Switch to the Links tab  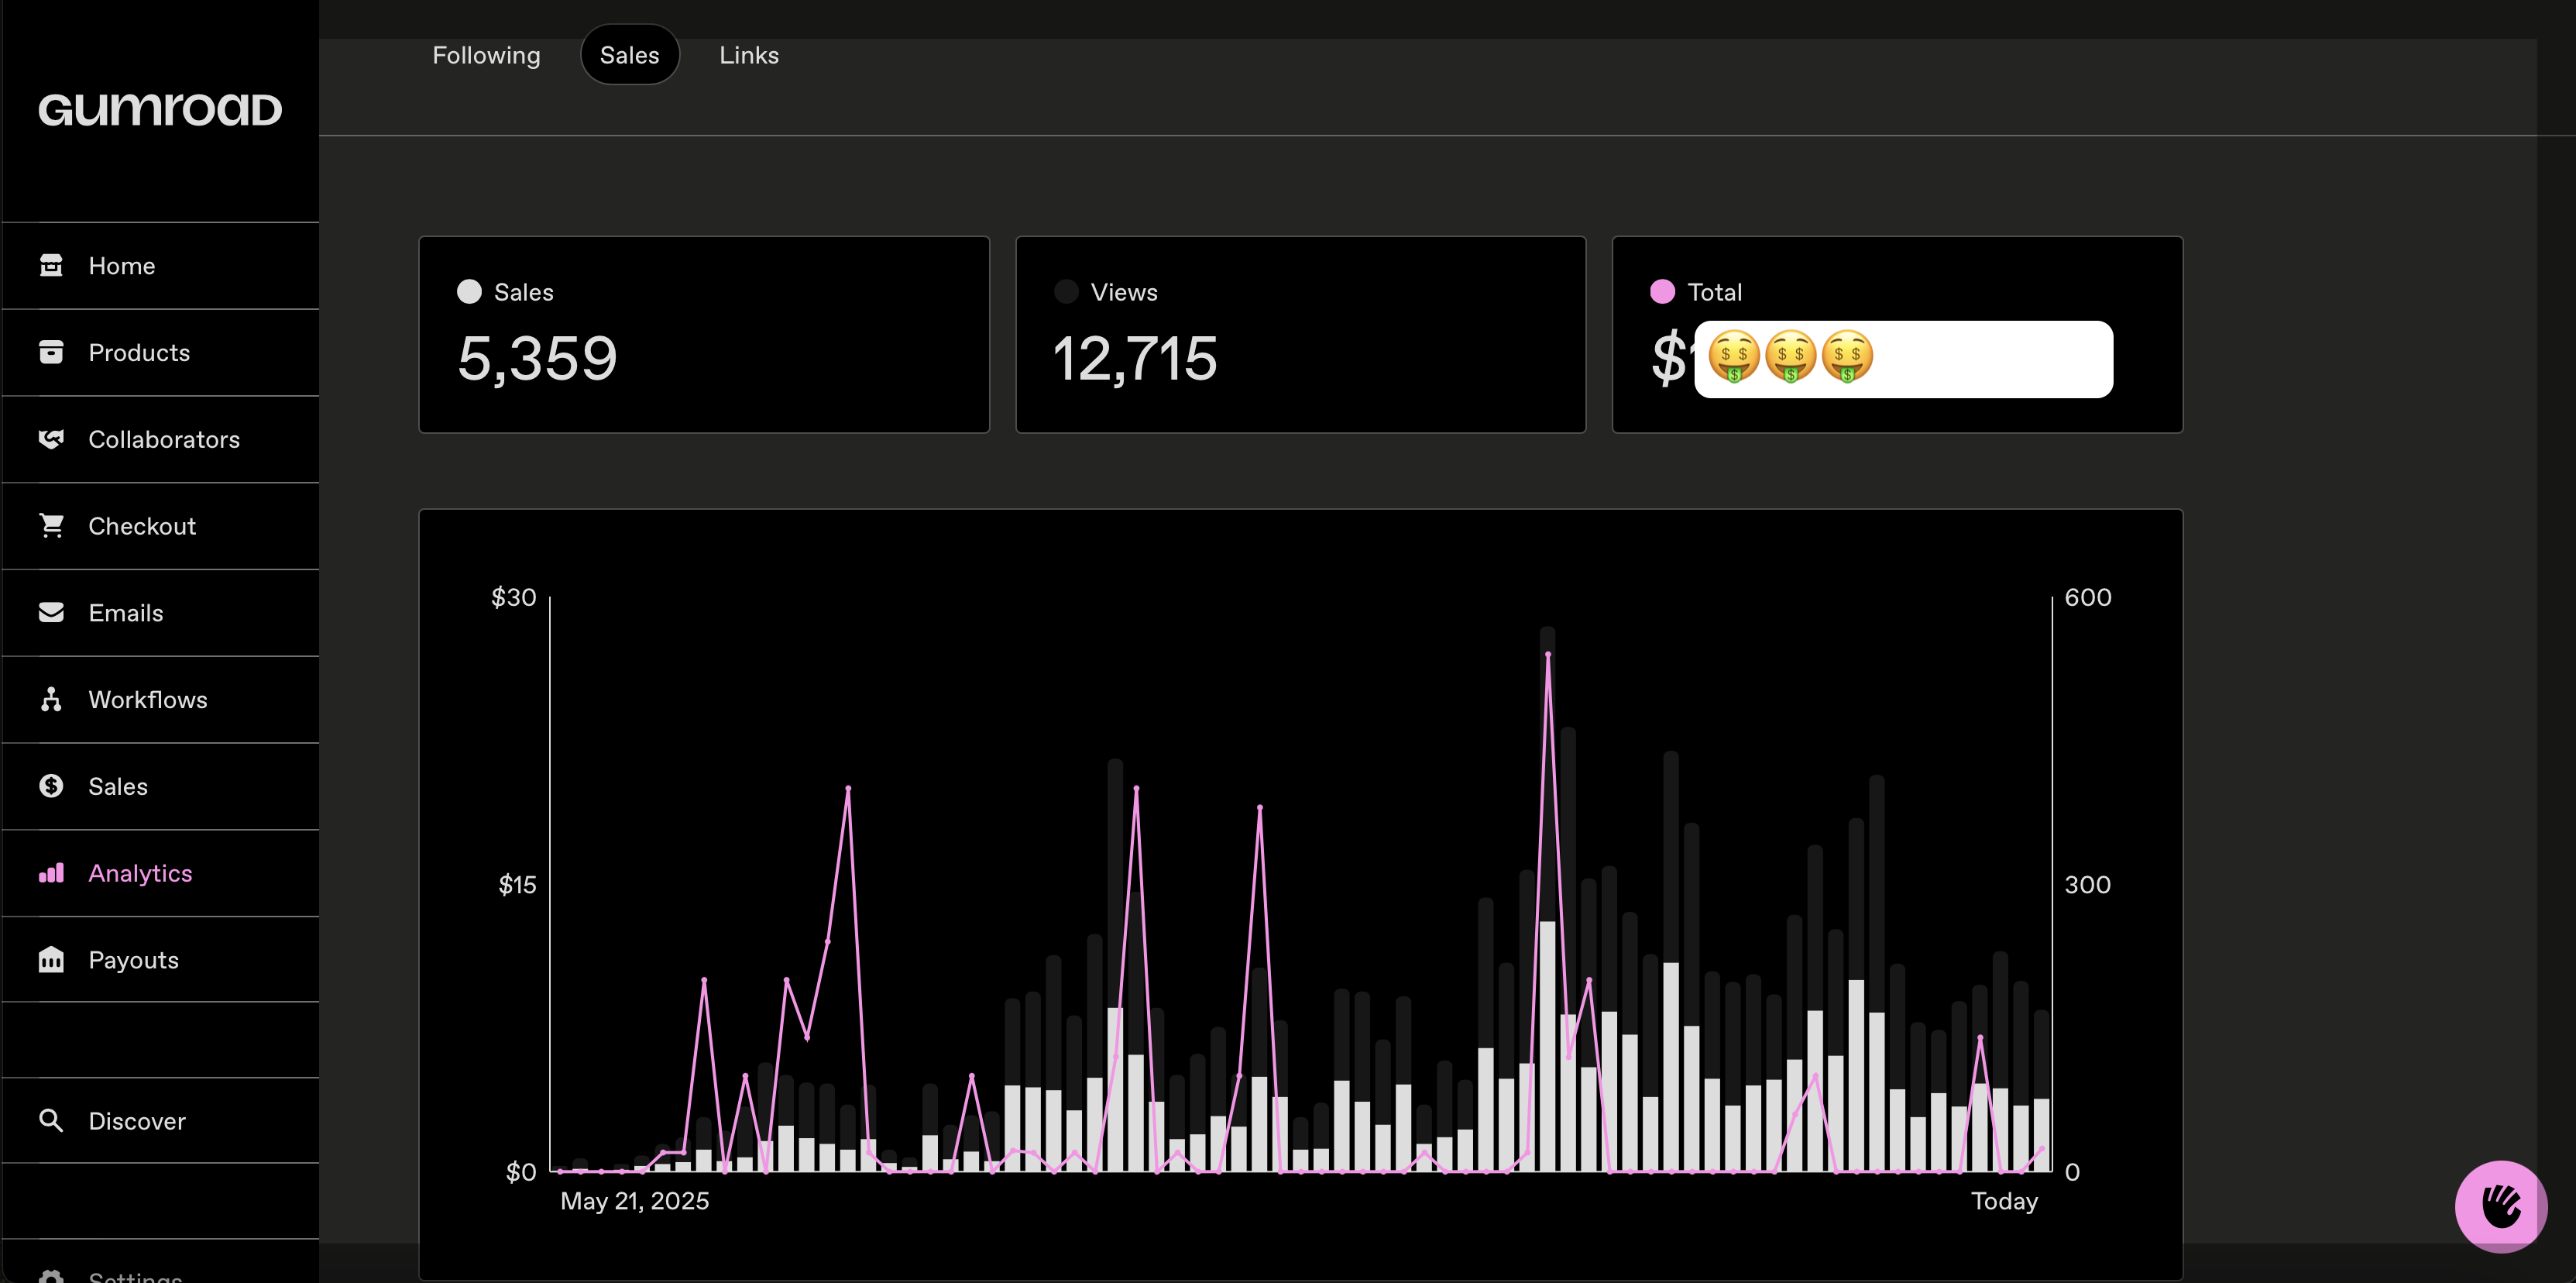[749, 55]
